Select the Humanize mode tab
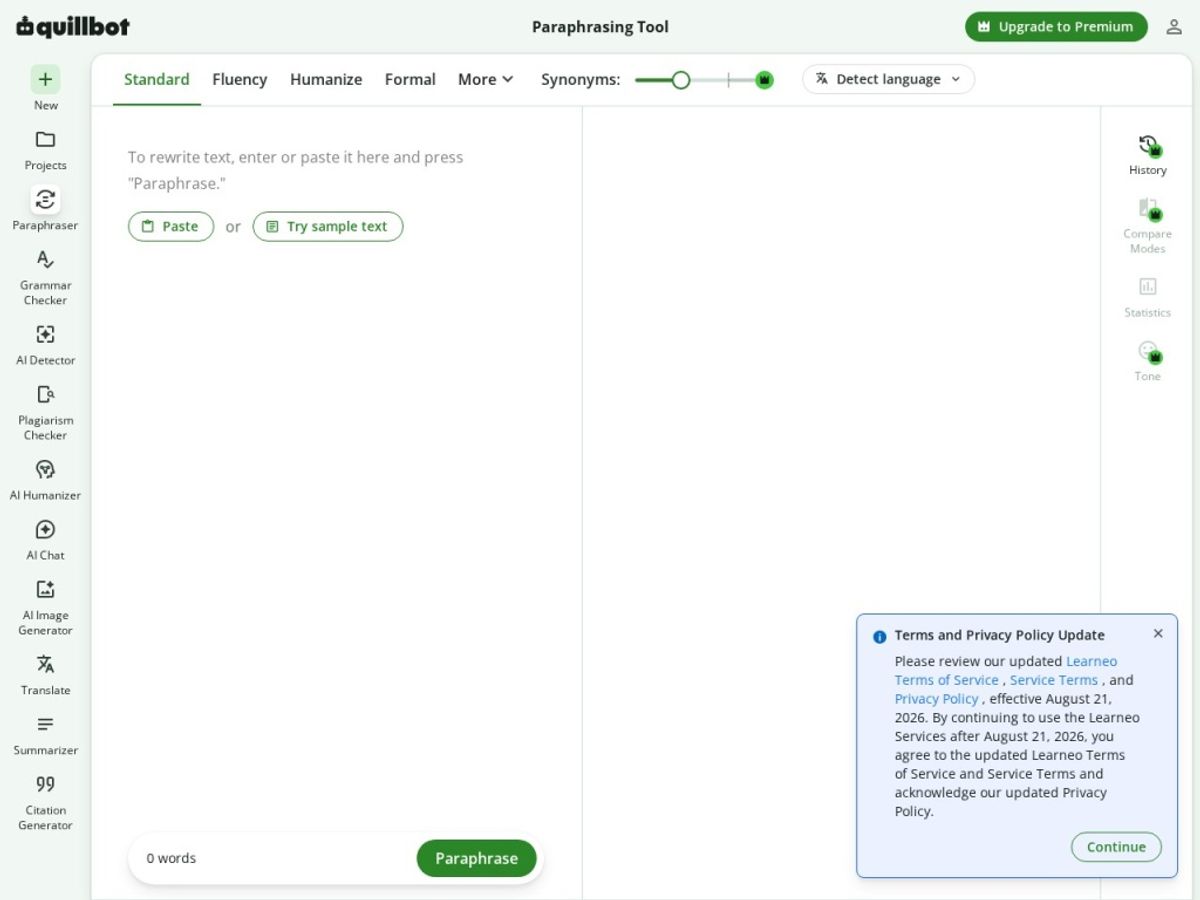Viewport: 1200px width, 900px height. 326,79
